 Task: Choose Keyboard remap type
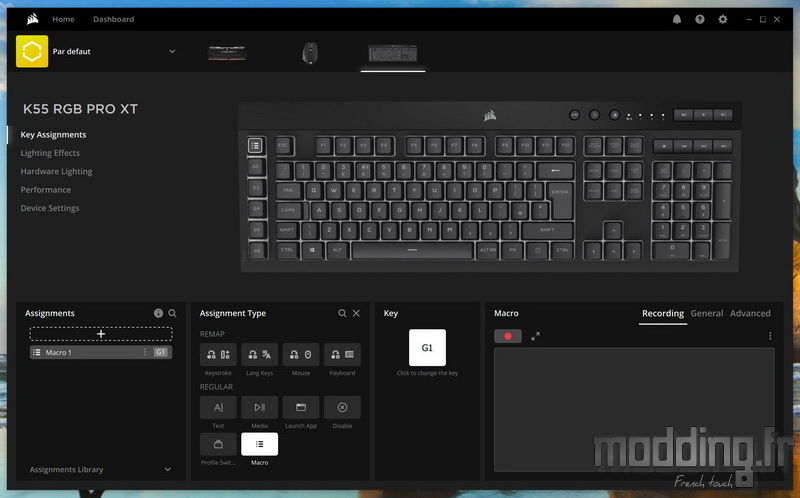[342, 355]
